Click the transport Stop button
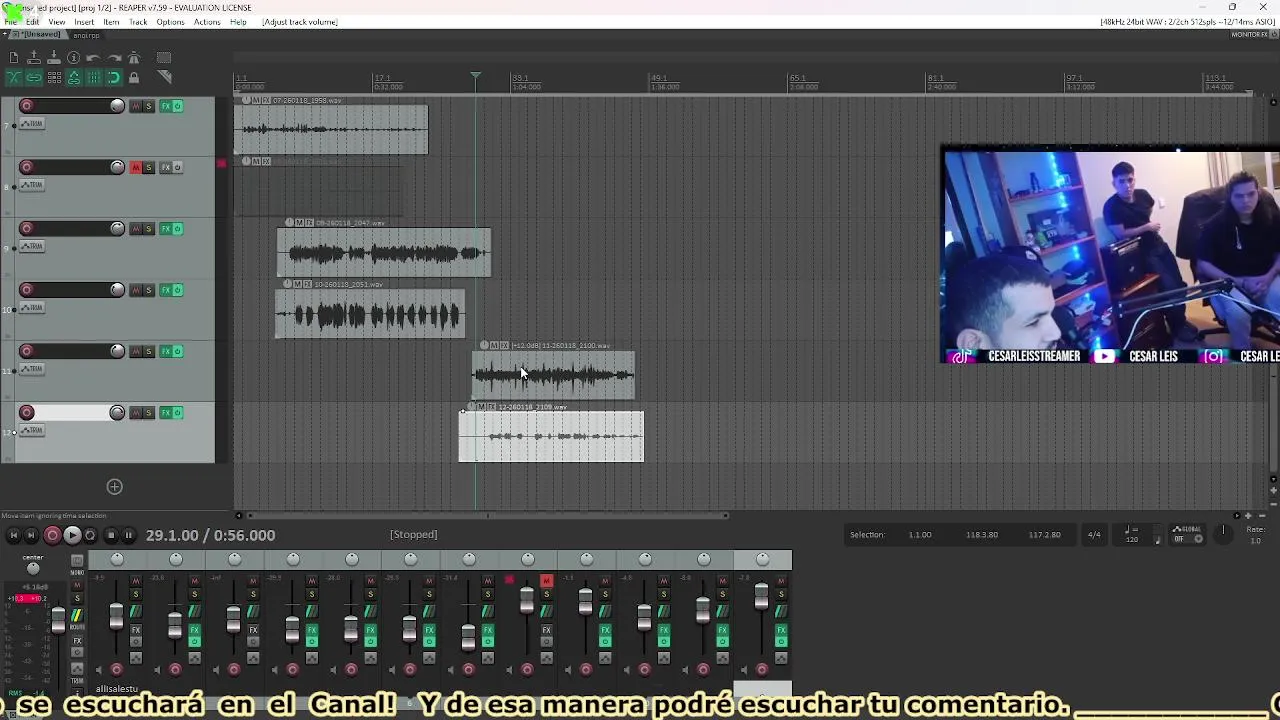1280x720 pixels. point(111,535)
